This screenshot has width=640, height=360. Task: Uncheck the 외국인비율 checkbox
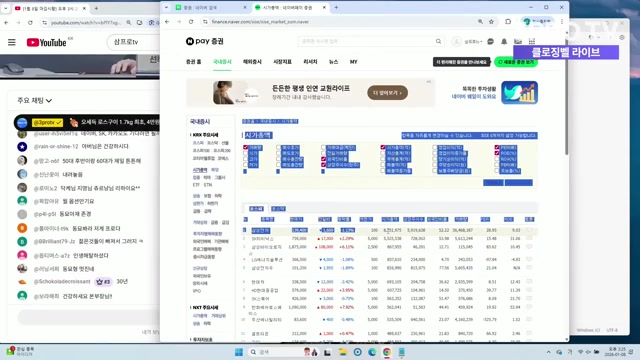coord(323,159)
